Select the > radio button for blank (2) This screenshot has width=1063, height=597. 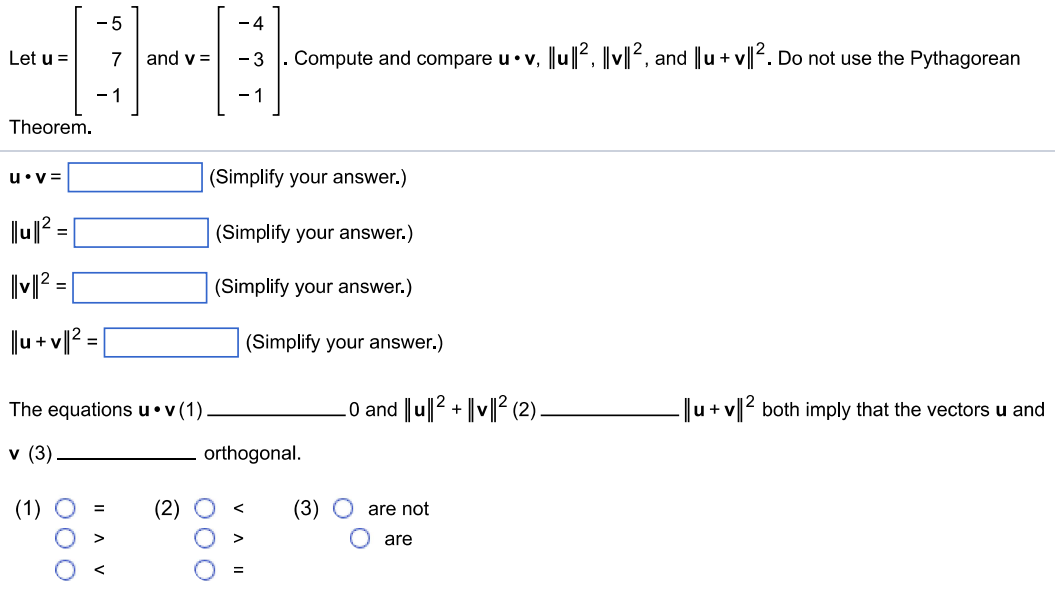(204, 538)
